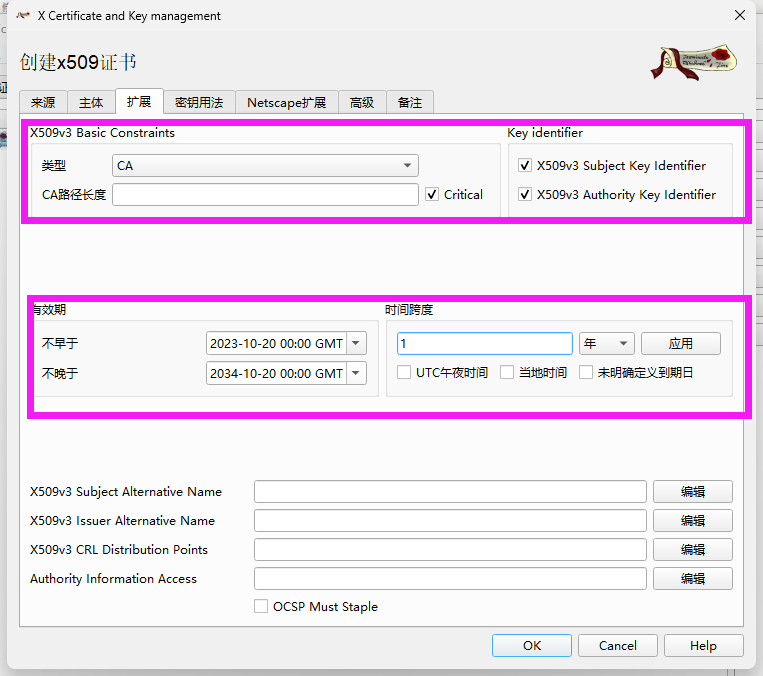Click 编辑 for X509v3 Subject Alternative Name
The height and width of the screenshot is (676, 763).
pos(692,492)
